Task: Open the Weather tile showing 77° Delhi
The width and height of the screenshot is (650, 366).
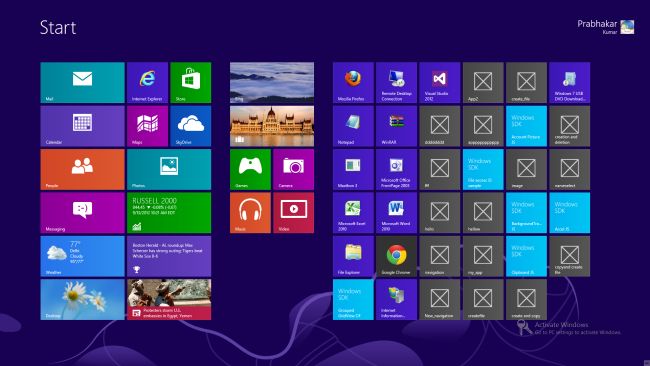Action: (x=82, y=256)
